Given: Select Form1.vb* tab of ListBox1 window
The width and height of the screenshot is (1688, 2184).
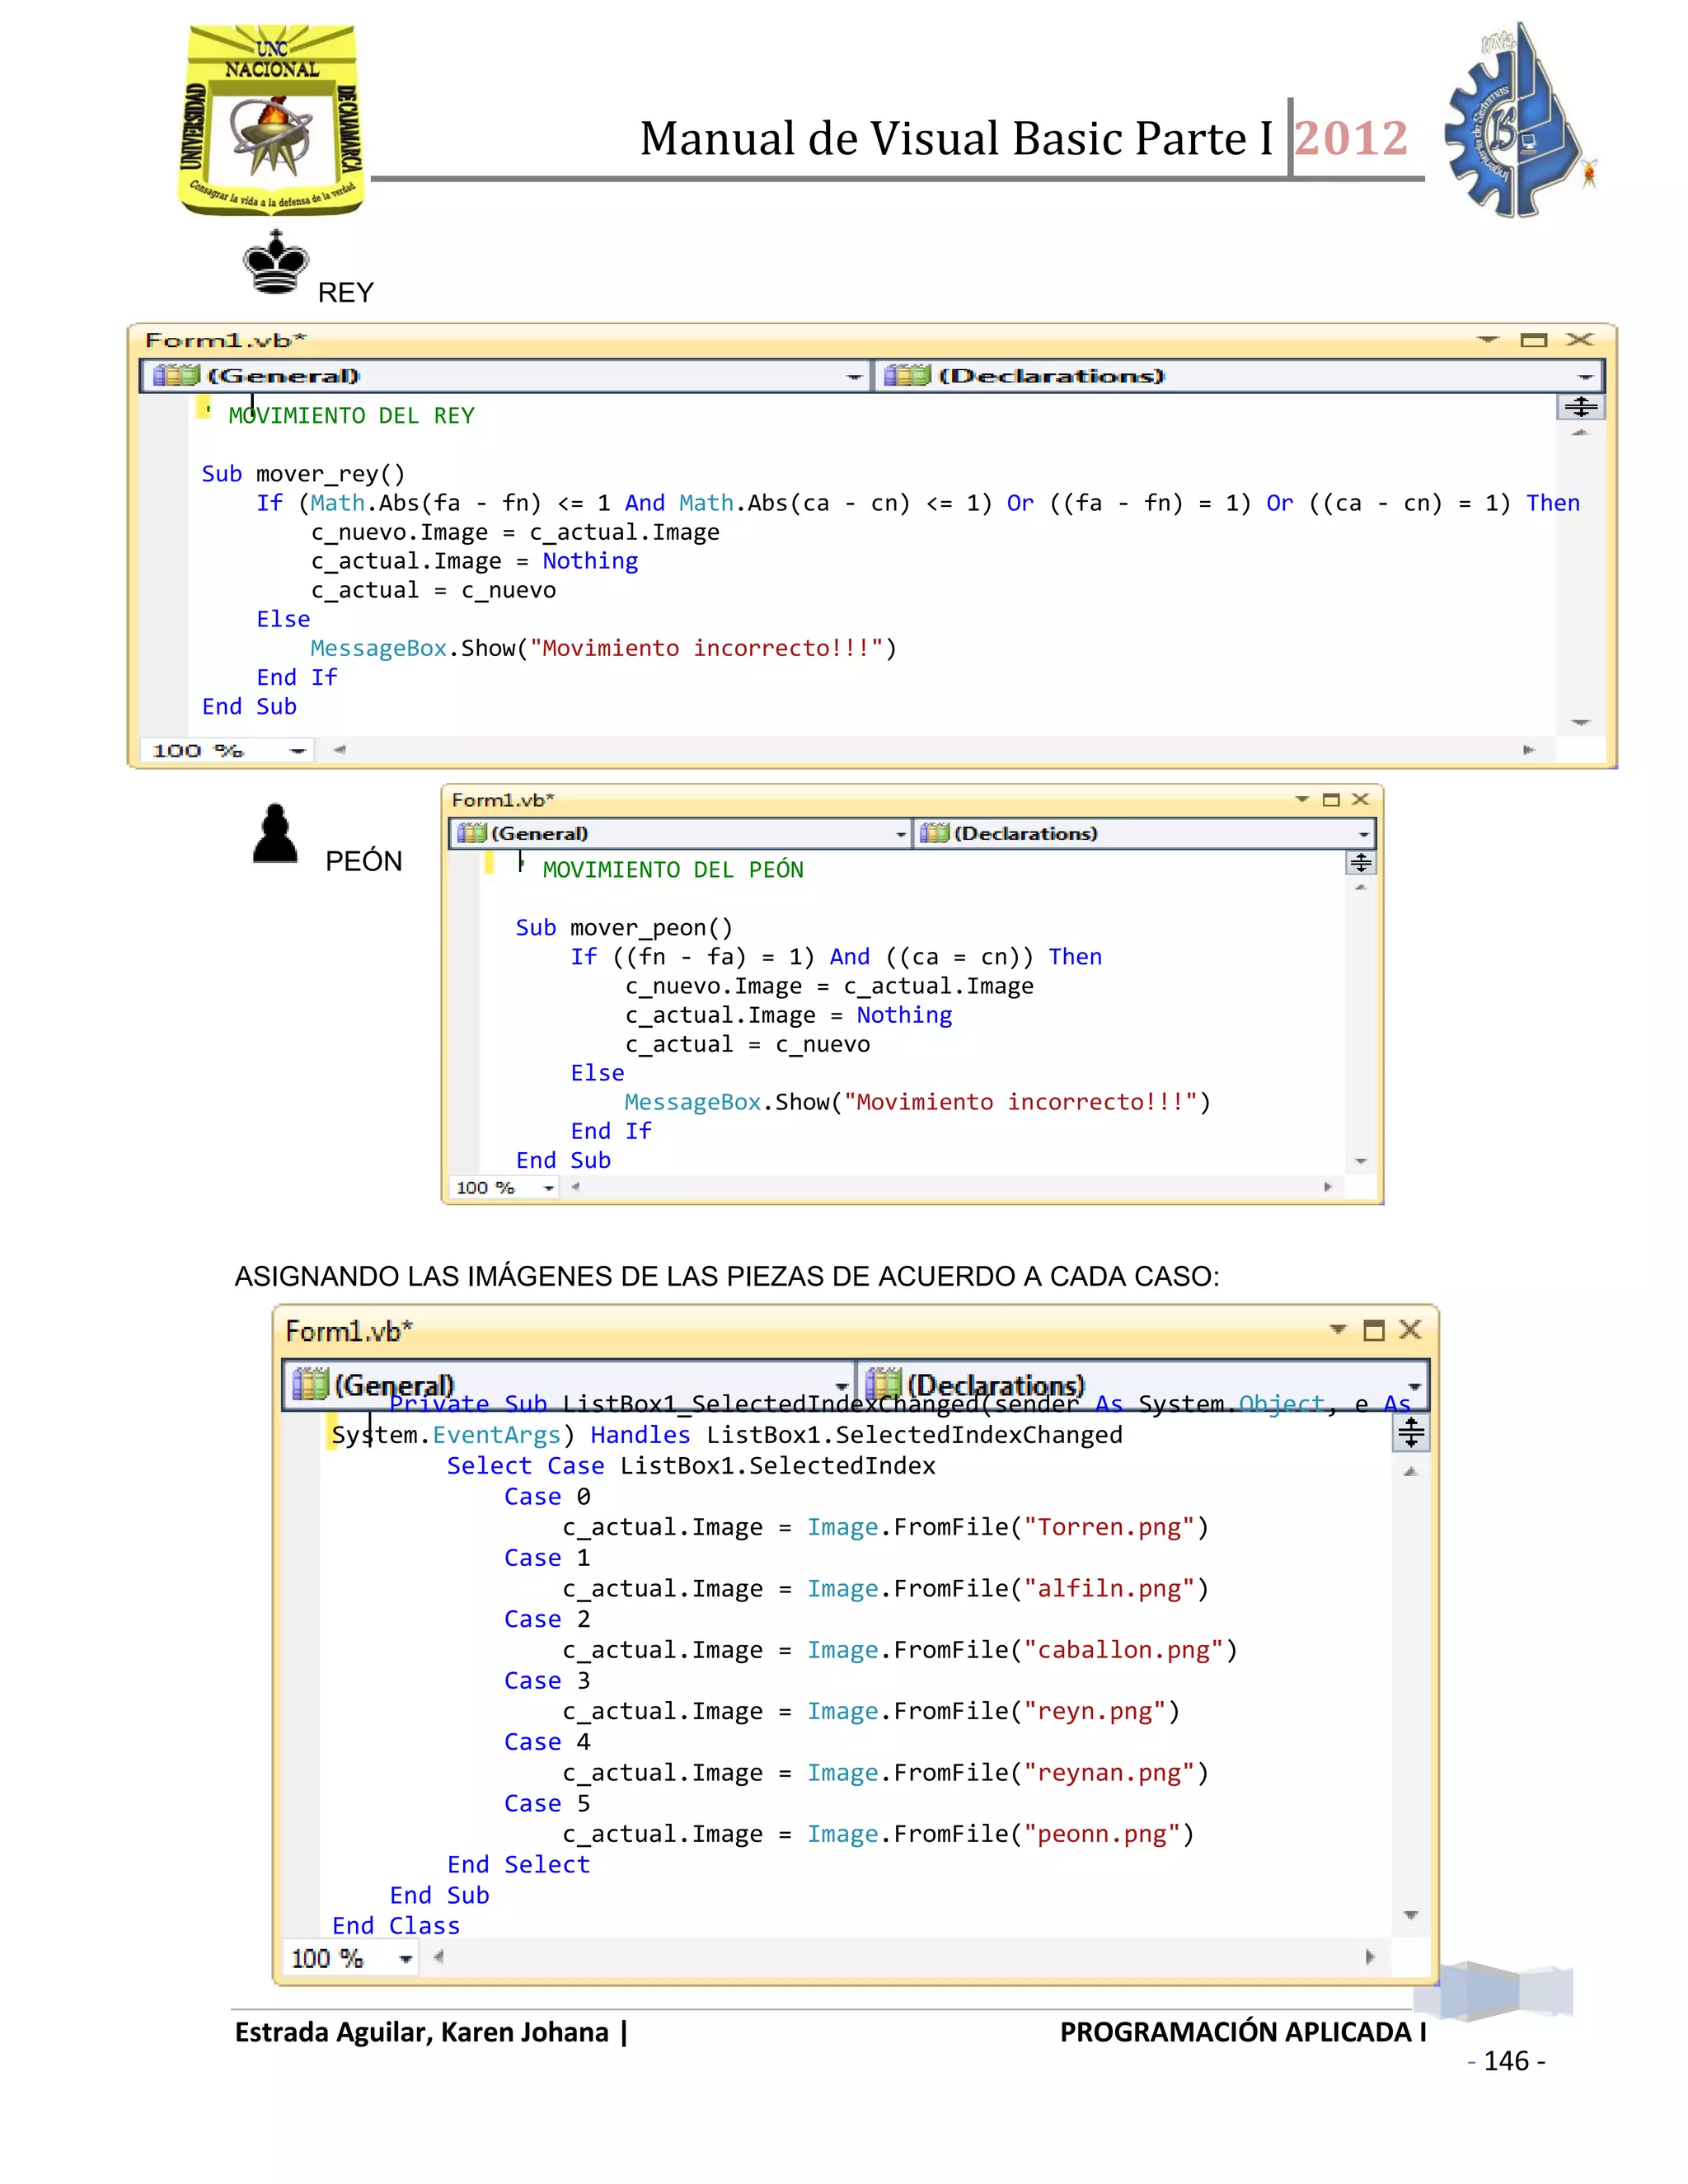Looking at the screenshot, I should click(x=348, y=1331).
